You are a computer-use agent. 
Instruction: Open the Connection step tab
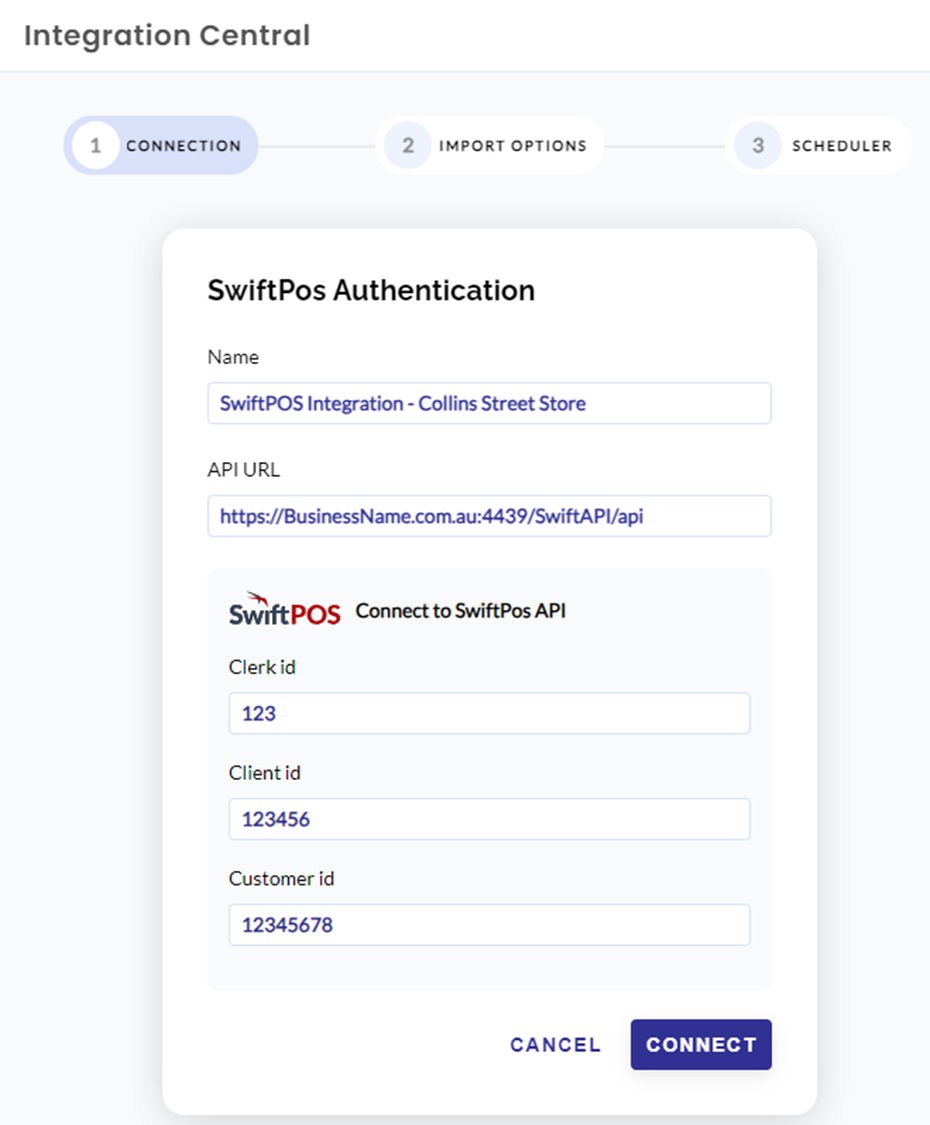click(161, 146)
